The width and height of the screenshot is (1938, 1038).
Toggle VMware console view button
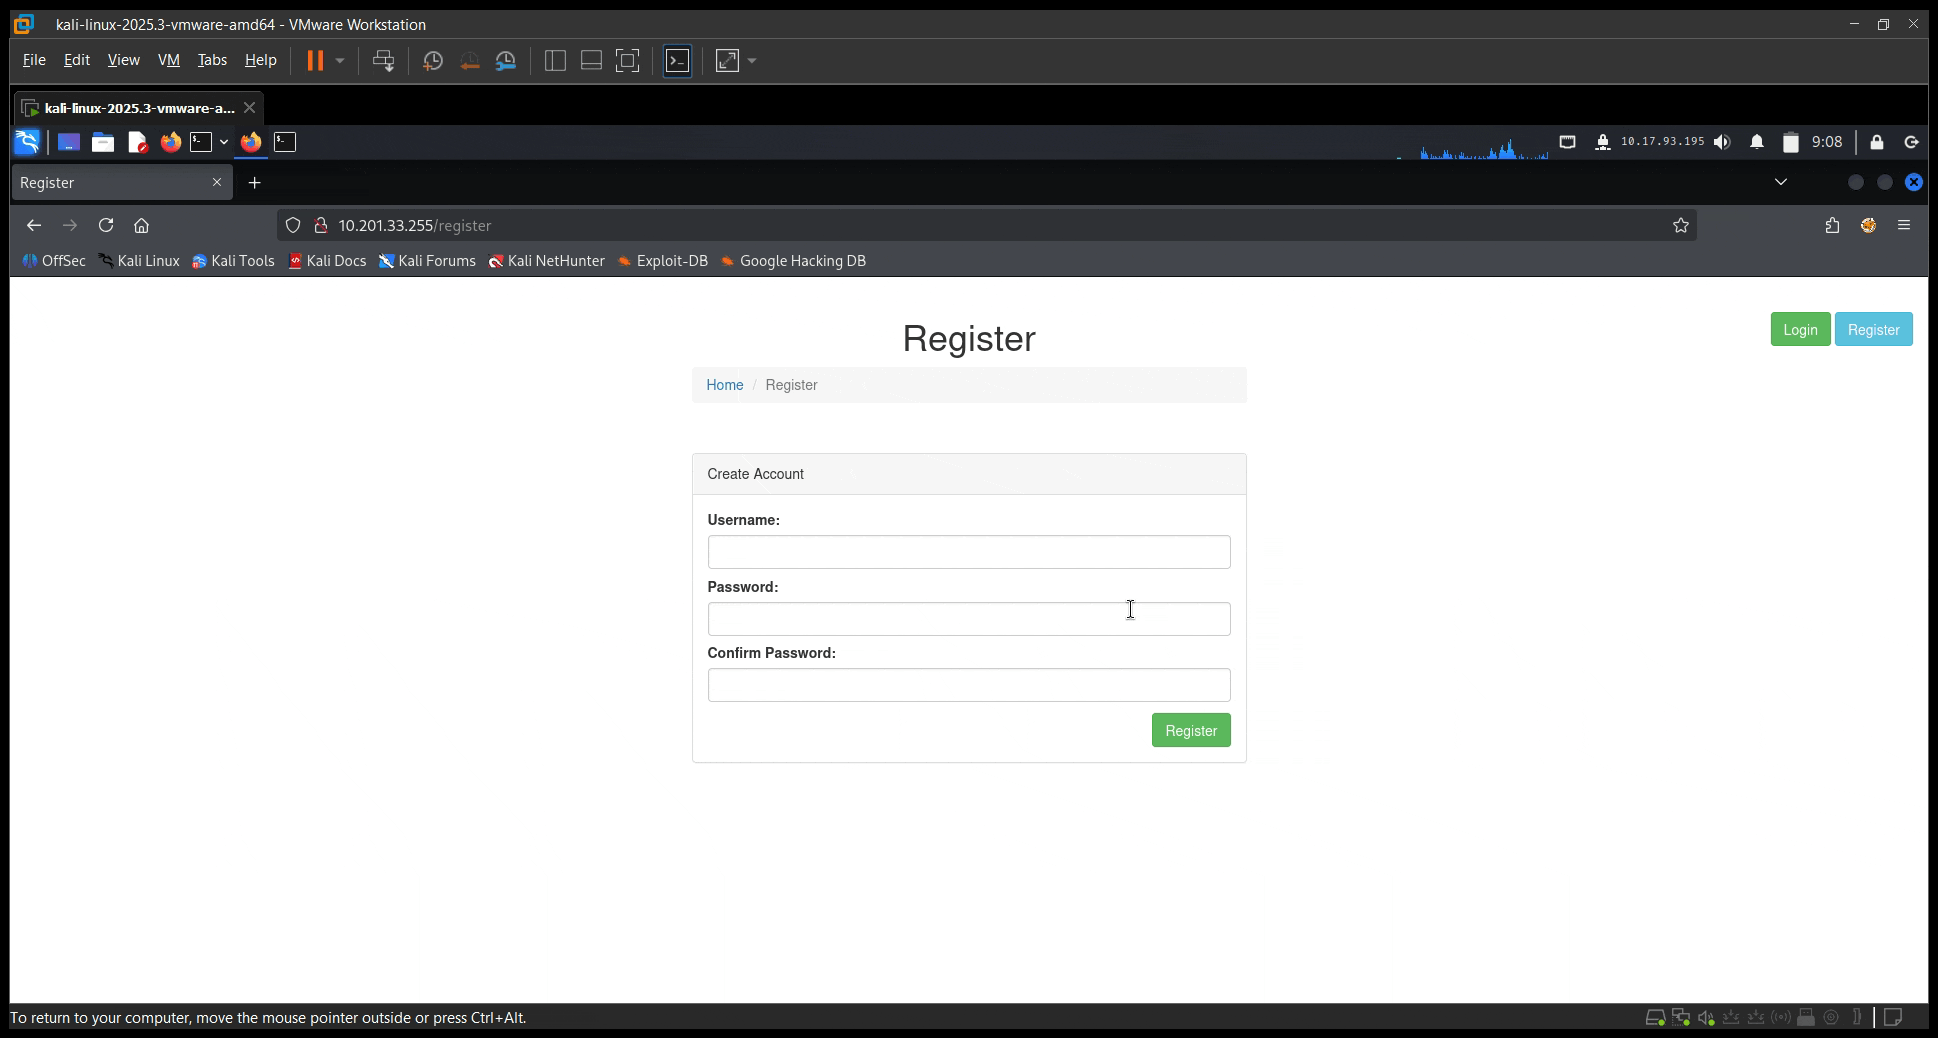(677, 61)
